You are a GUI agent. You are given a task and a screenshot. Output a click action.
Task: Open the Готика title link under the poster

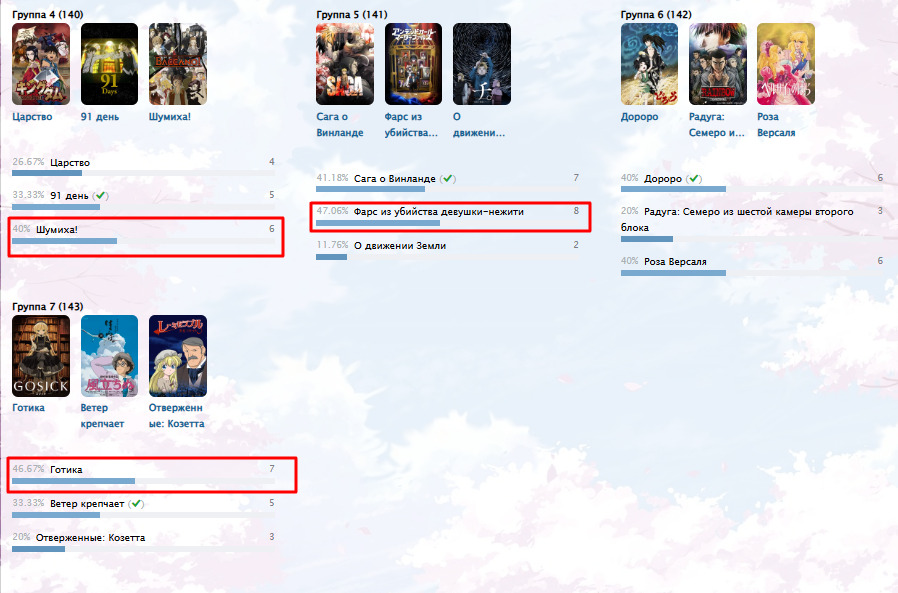(28, 407)
